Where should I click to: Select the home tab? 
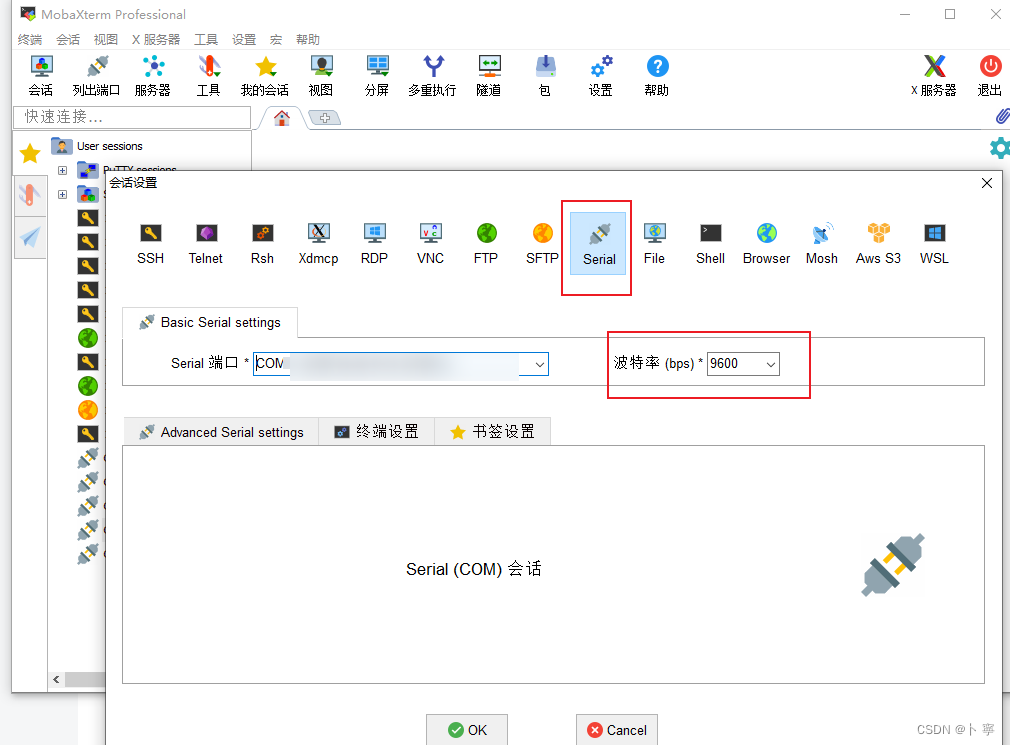point(282,118)
